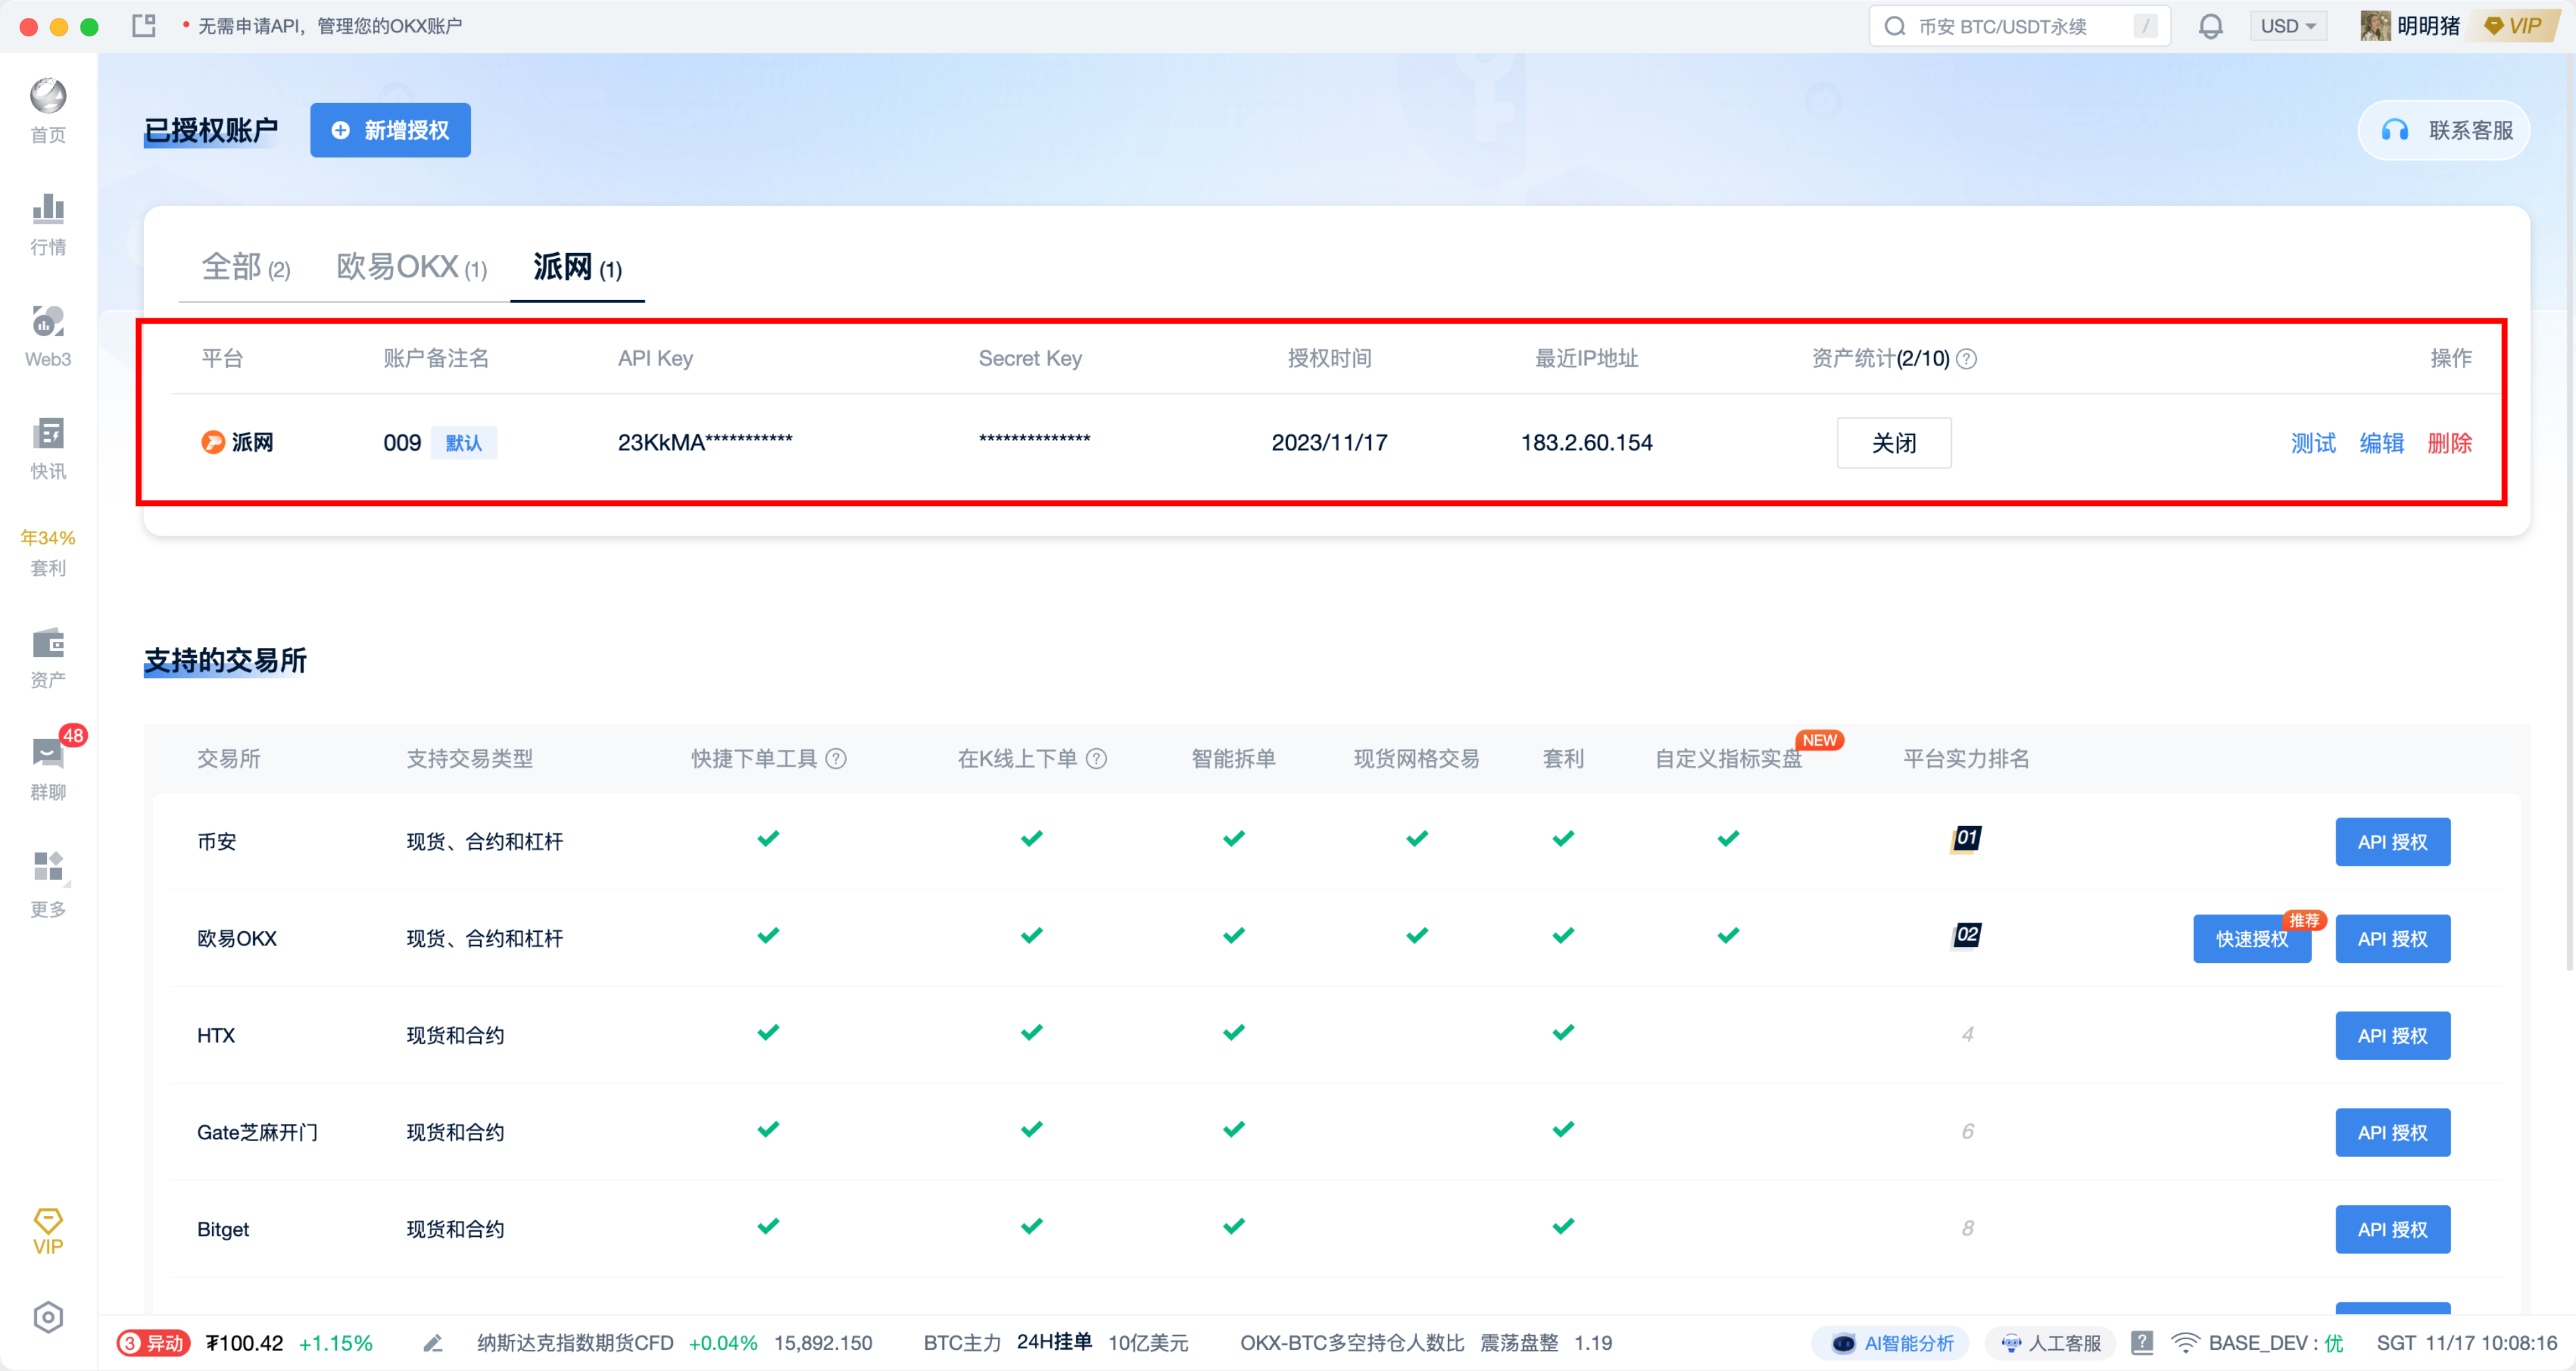Click the 平台实力排名 column header
The width and height of the screenshot is (2576, 1371).
coord(1966,759)
